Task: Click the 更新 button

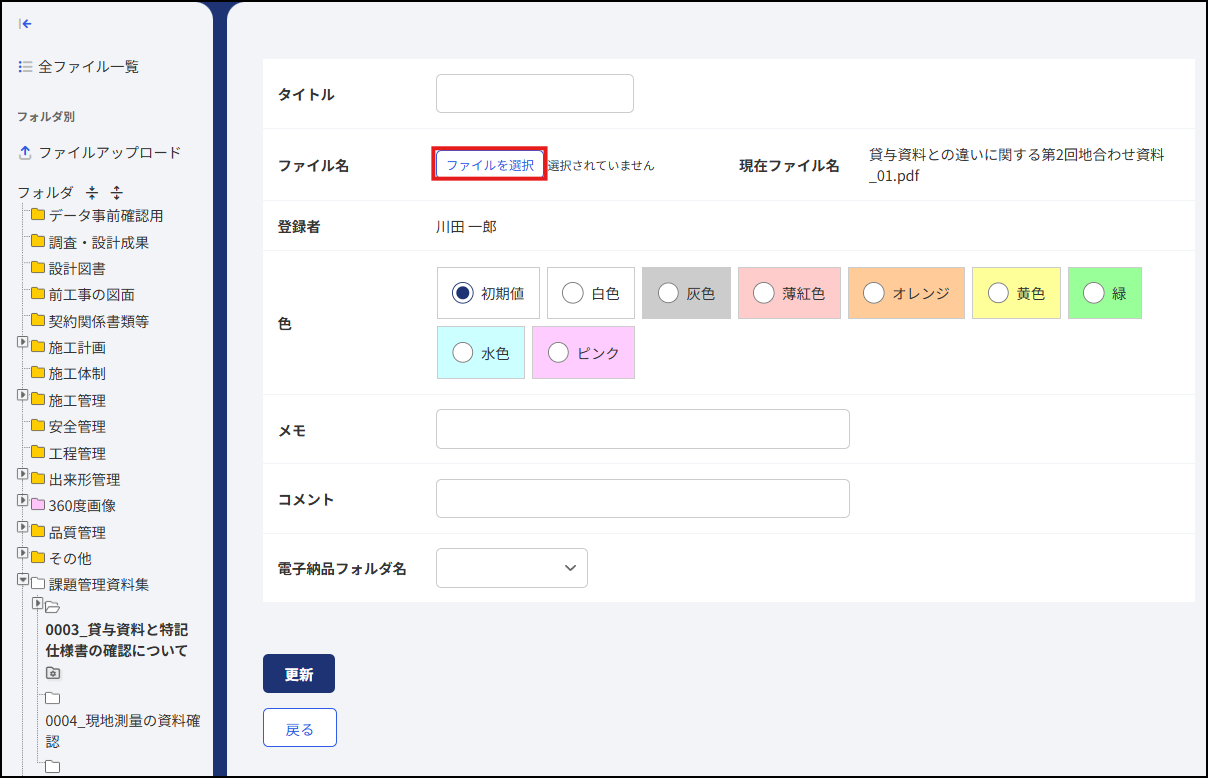Action: [299, 674]
